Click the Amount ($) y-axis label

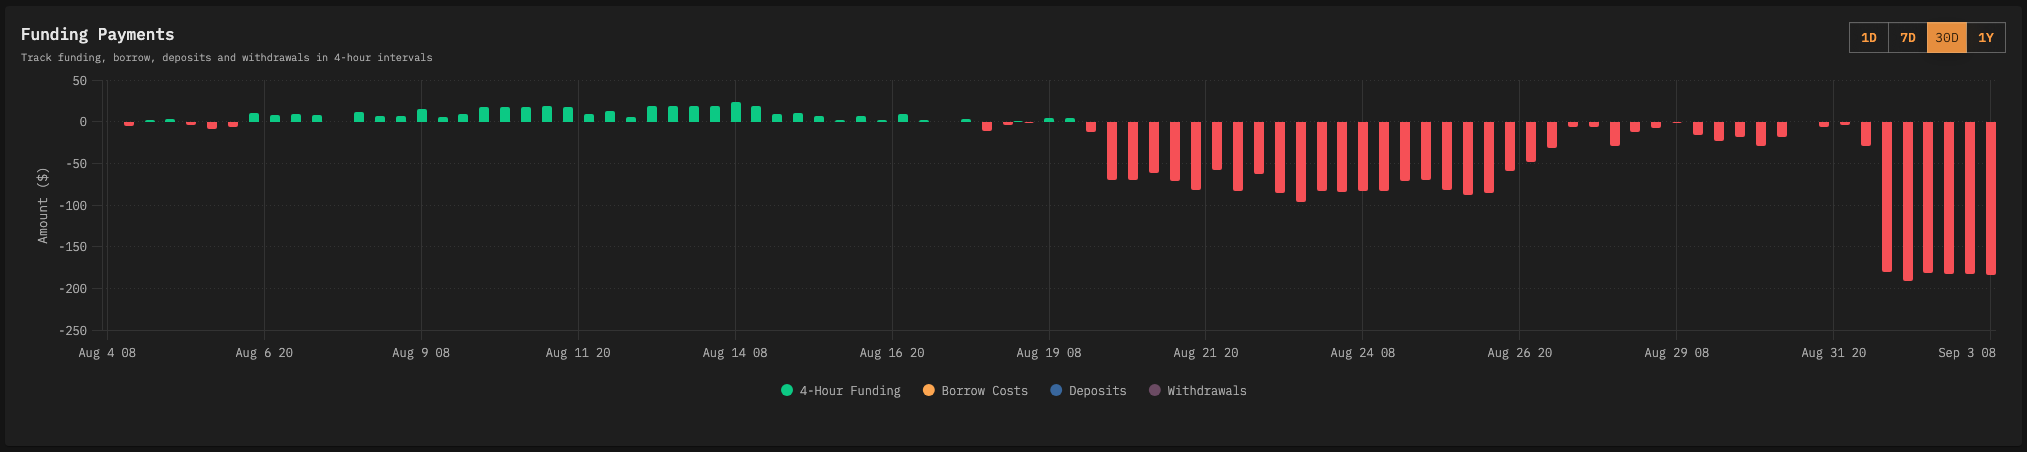point(43,206)
